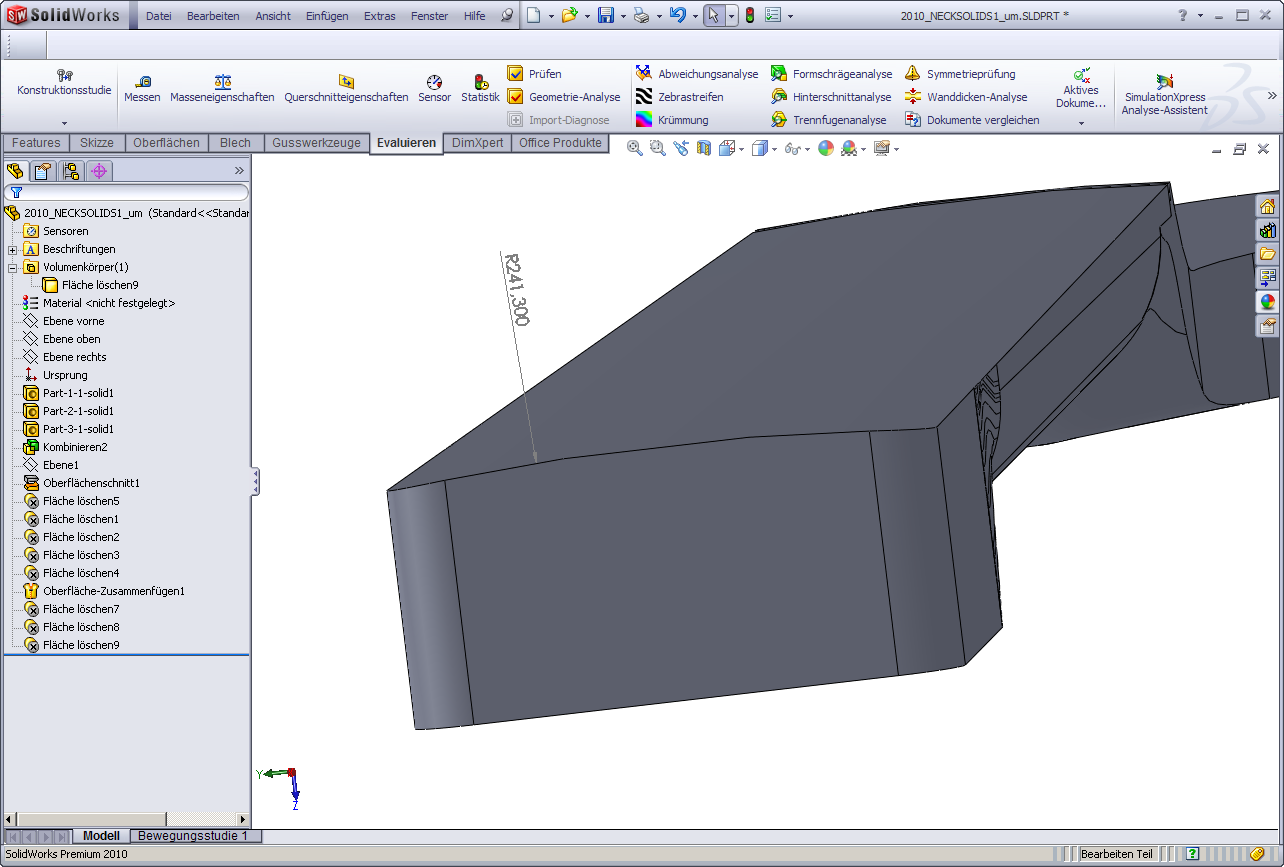Open the Wanddicken-Analyse tool
1284x867 pixels.
click(x=913, y=97)
